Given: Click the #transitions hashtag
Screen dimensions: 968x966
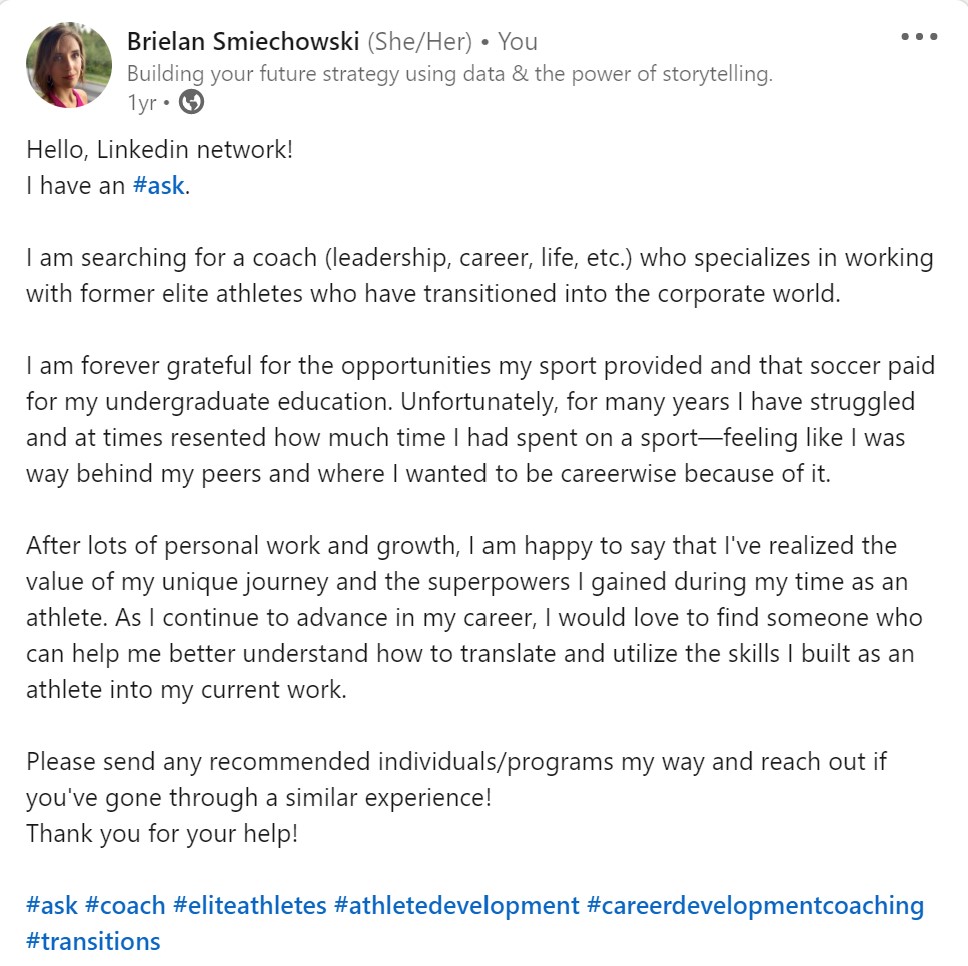Looking at the screenshot, I should click(x=93, y=942).
